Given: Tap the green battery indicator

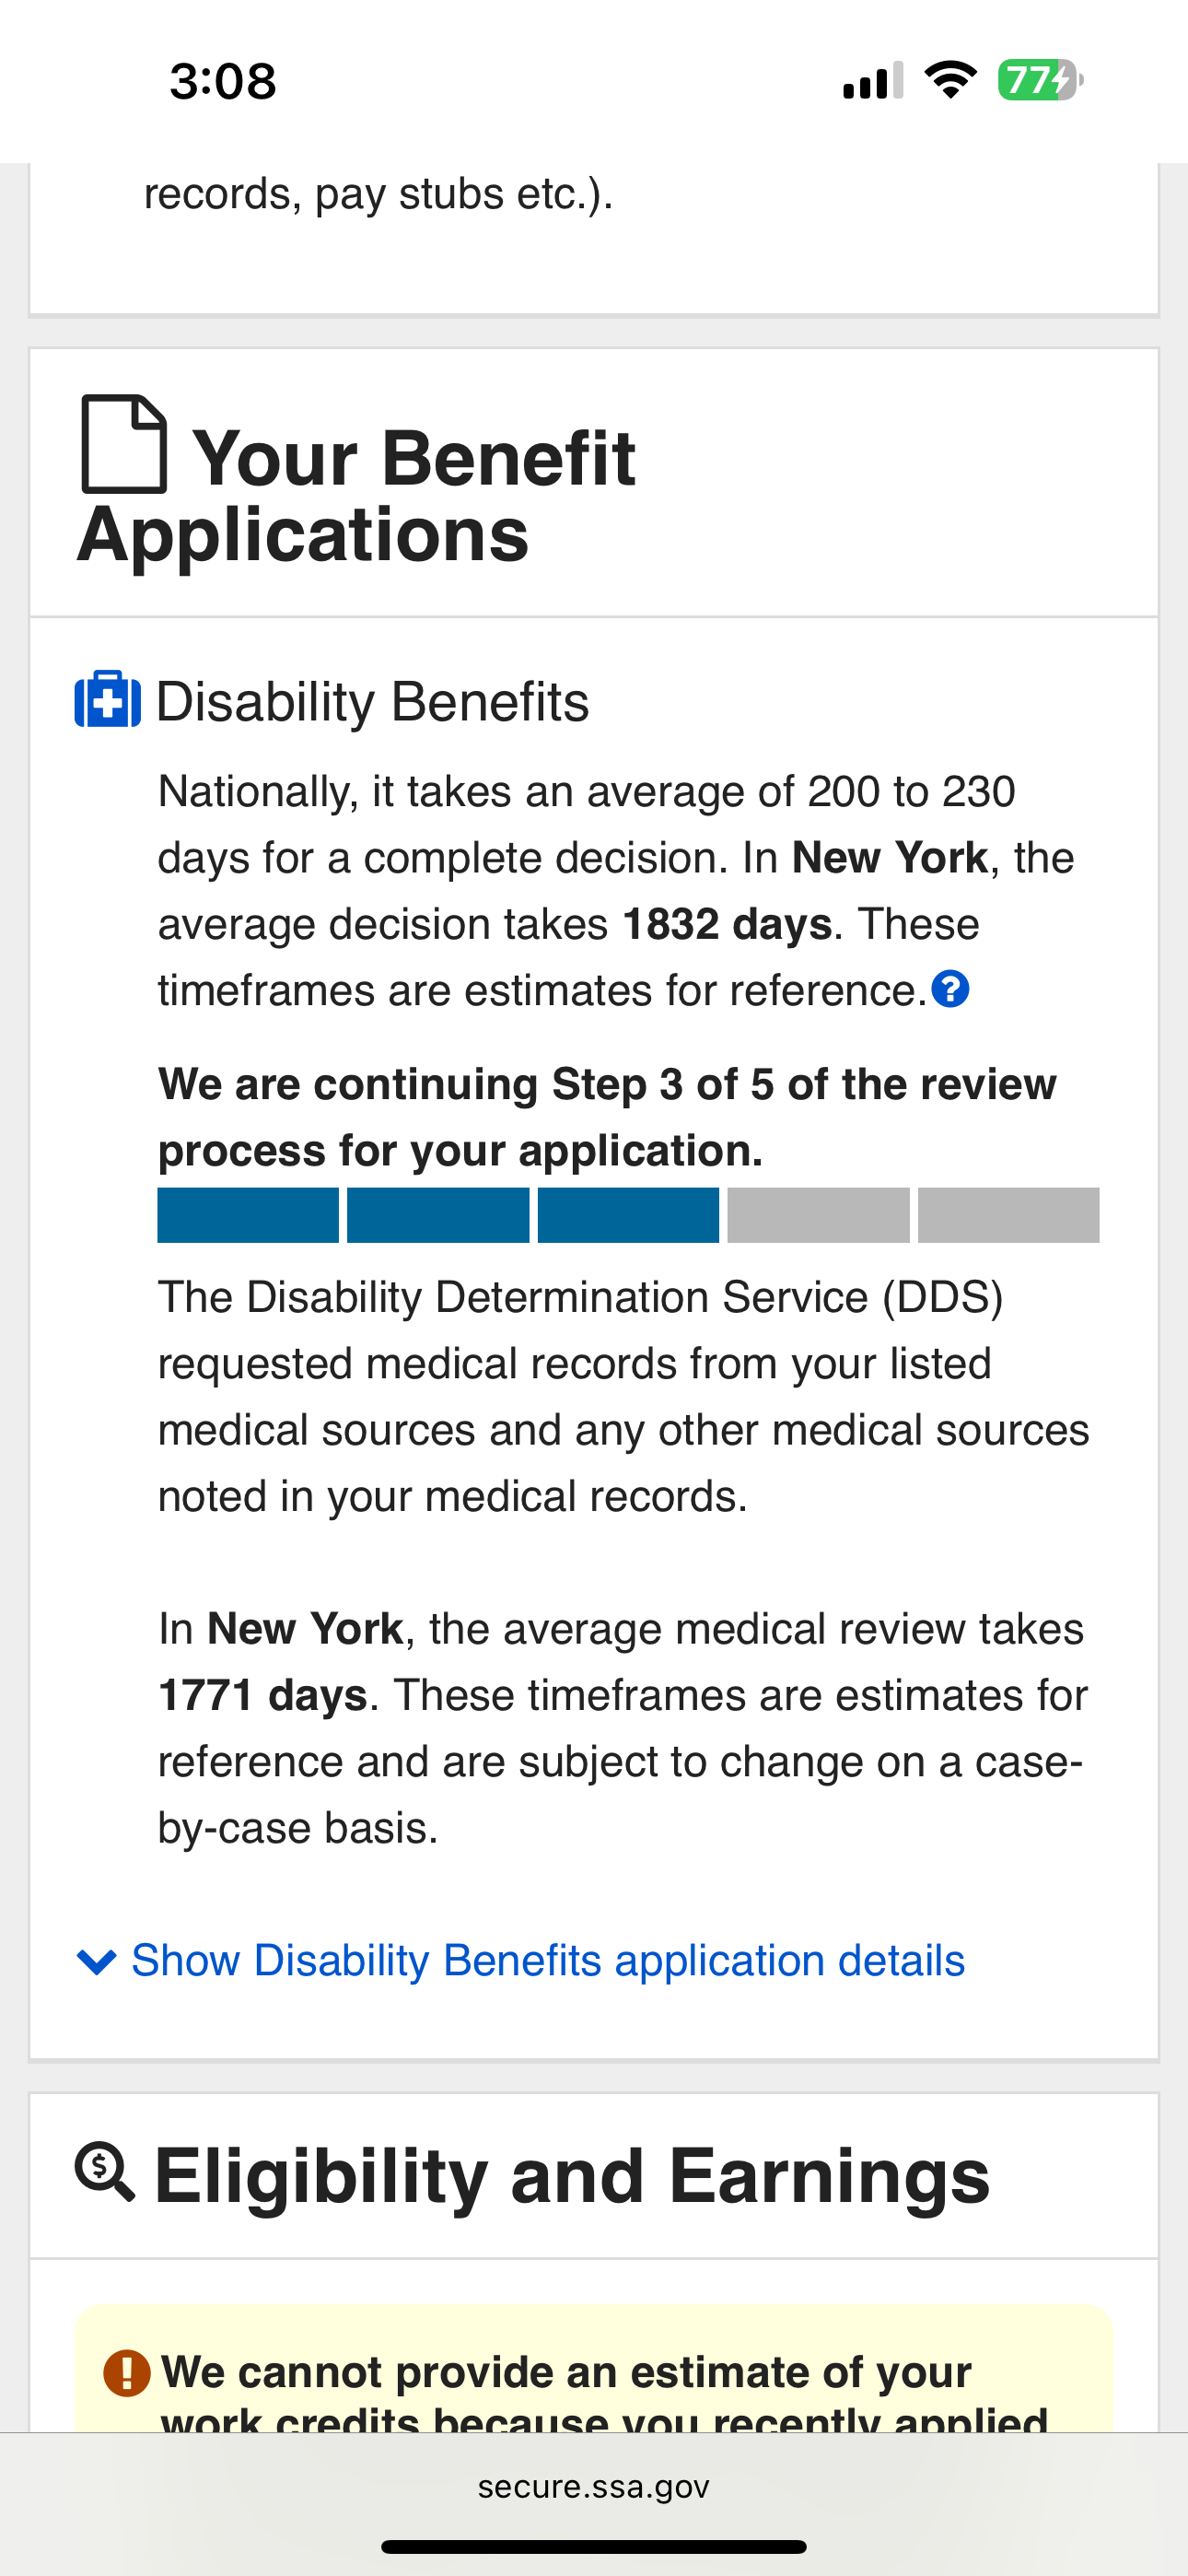Looking at the screenshot, I should [1040, 80].
